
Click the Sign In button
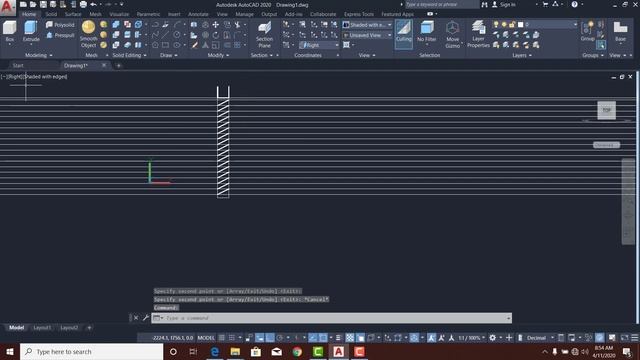[x=504, y=4]
